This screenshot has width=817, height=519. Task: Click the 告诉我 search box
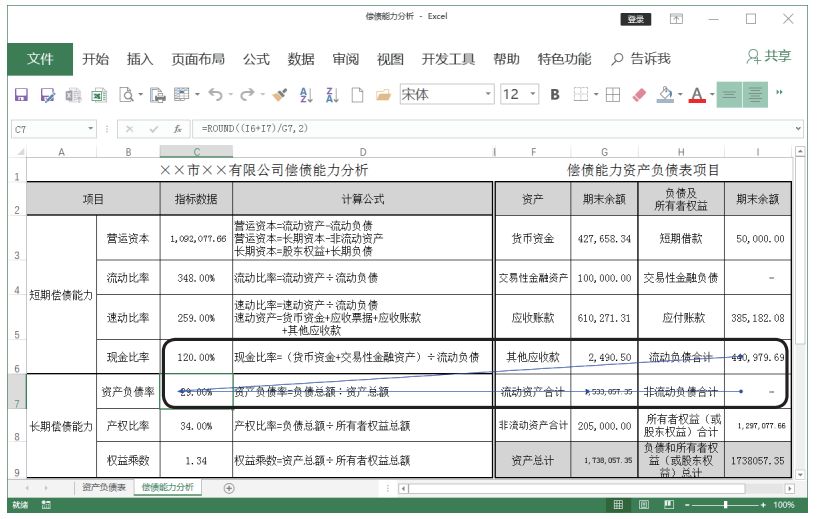(641, 59)
